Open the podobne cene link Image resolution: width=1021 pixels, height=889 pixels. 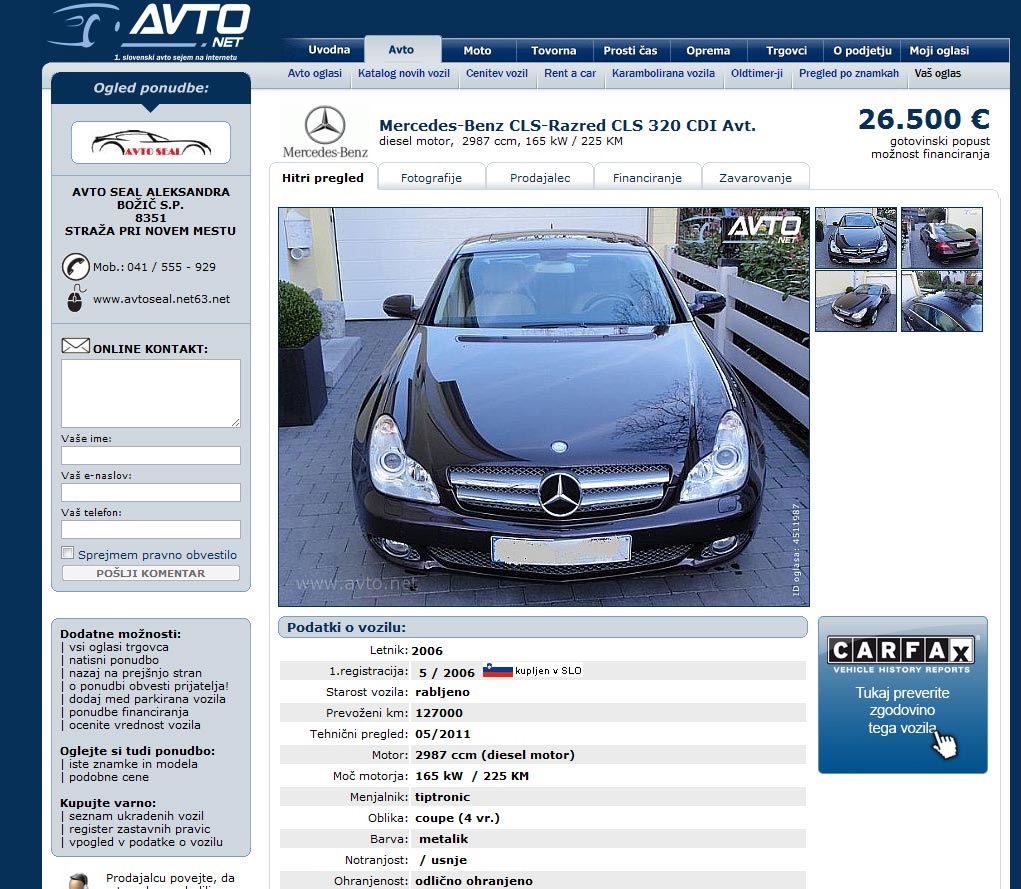tap(109, 777)
